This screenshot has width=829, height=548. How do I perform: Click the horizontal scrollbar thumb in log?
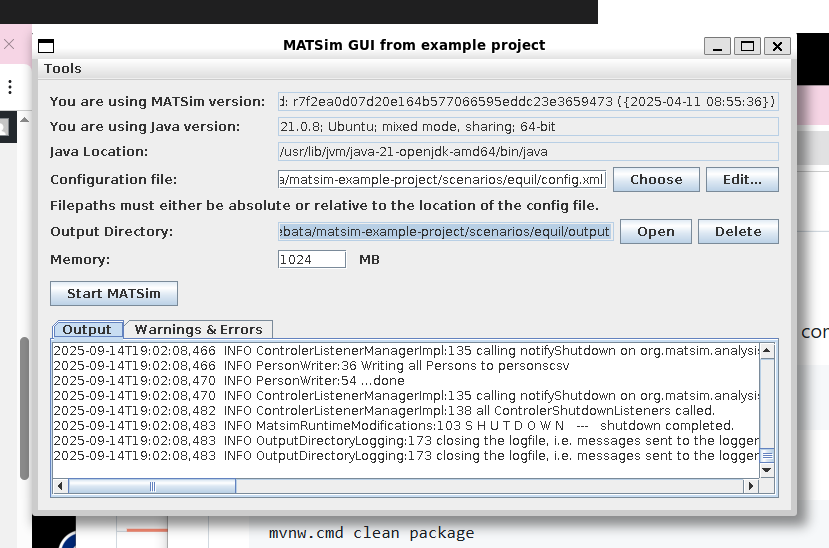click(x=152, y=486)
